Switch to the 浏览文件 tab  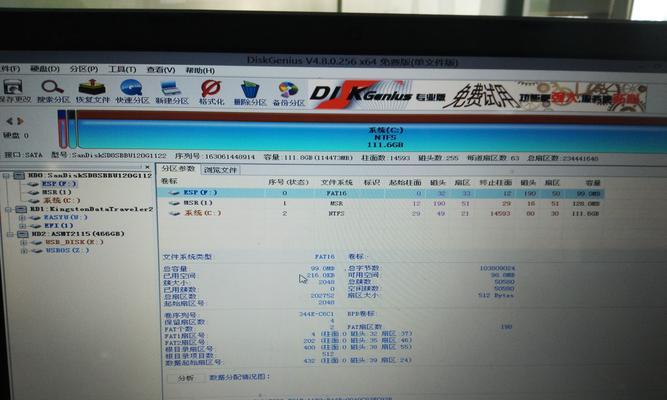pyautogui.click(x=220, y=170)
